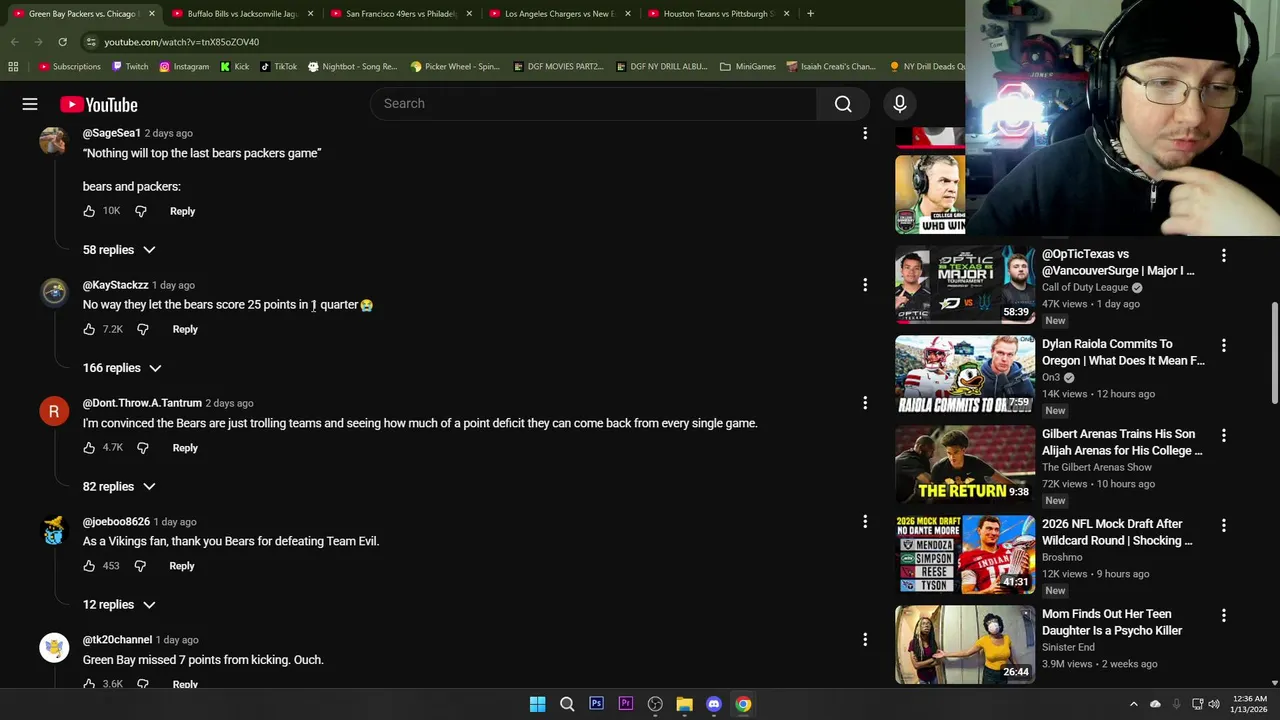1280x720 pixels.
Task: Open menu for the Mom Finds Out video
Action: [1223, 616]
